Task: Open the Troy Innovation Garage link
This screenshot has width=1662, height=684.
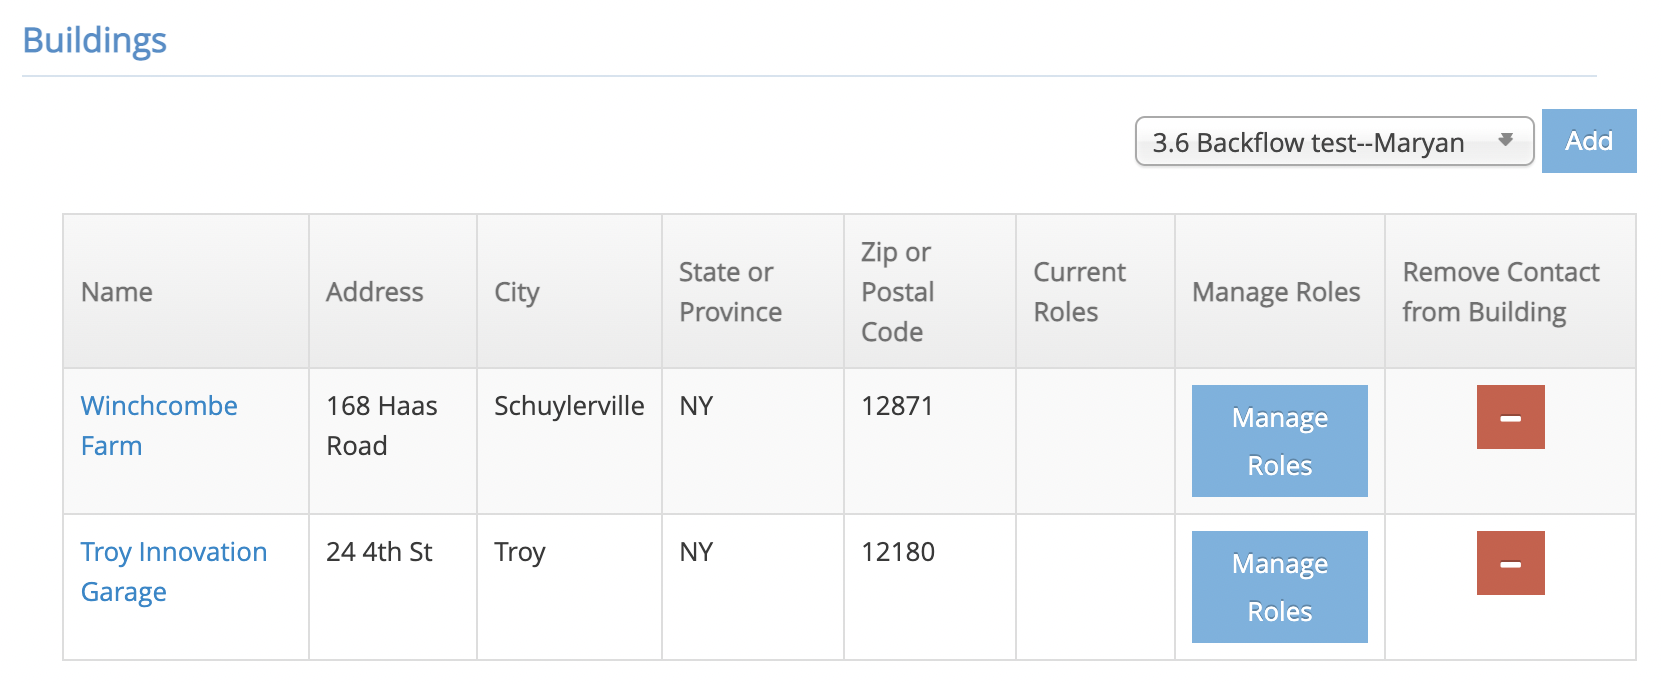Action: (x=174, y=571)
